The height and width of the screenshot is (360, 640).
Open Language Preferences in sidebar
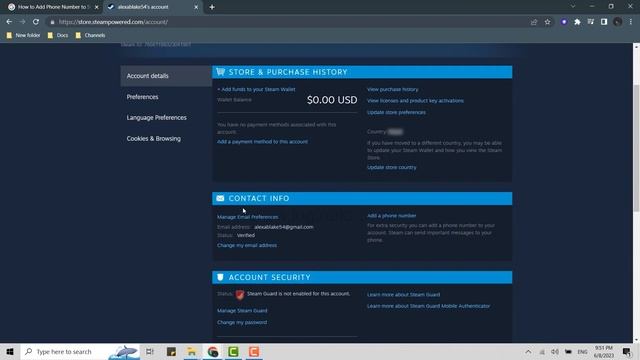[157, 118]
